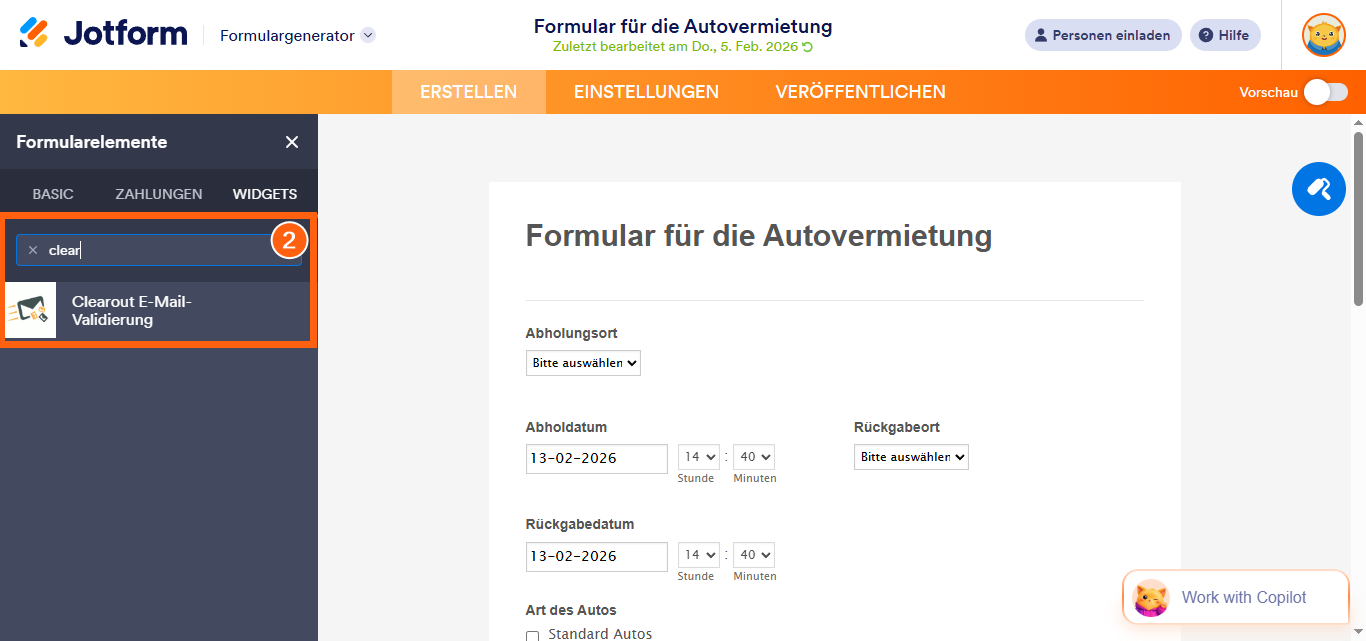Expand the Formulargenerator chevron menu
This screenshot has width=1366, height=641.
pos(367,33)
